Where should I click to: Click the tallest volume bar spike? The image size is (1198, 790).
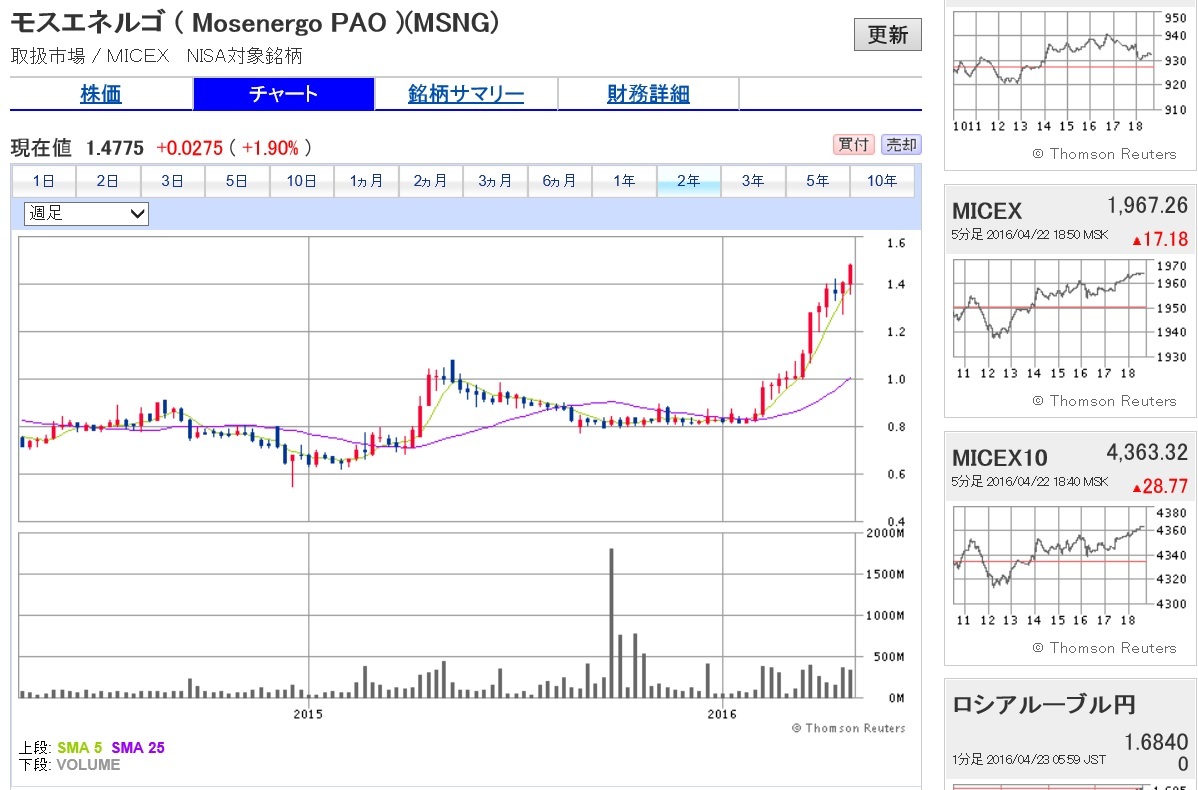pyautogui.click(x=611, y=623)
